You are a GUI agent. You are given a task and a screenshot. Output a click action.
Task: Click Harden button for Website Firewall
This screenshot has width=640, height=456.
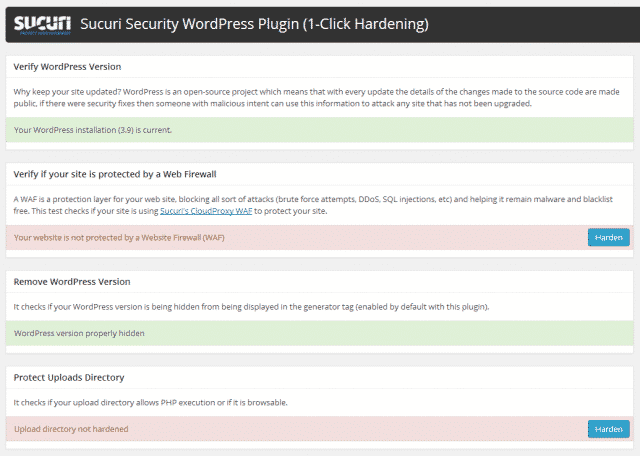(609, 238)
